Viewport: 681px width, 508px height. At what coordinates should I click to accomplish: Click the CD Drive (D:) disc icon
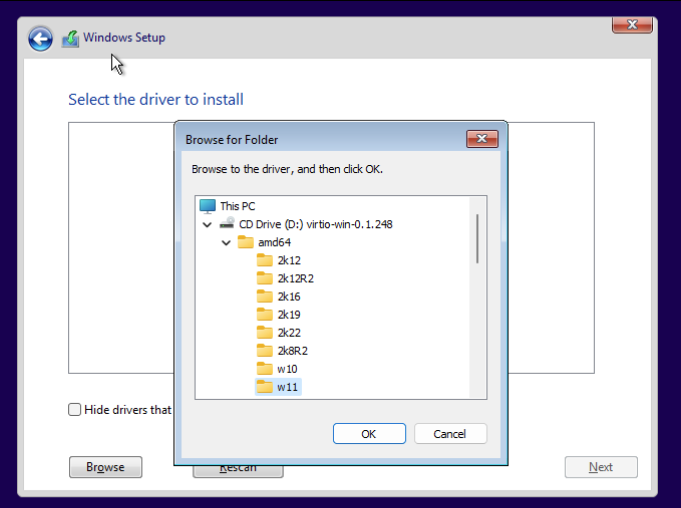pos(227,224)
